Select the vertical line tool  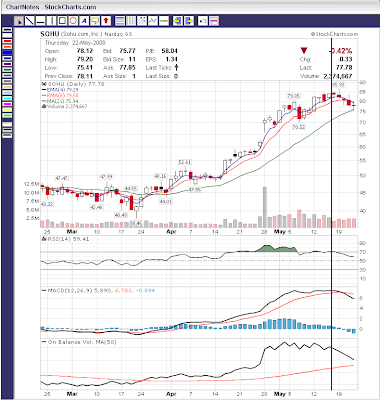coord(51,21)
